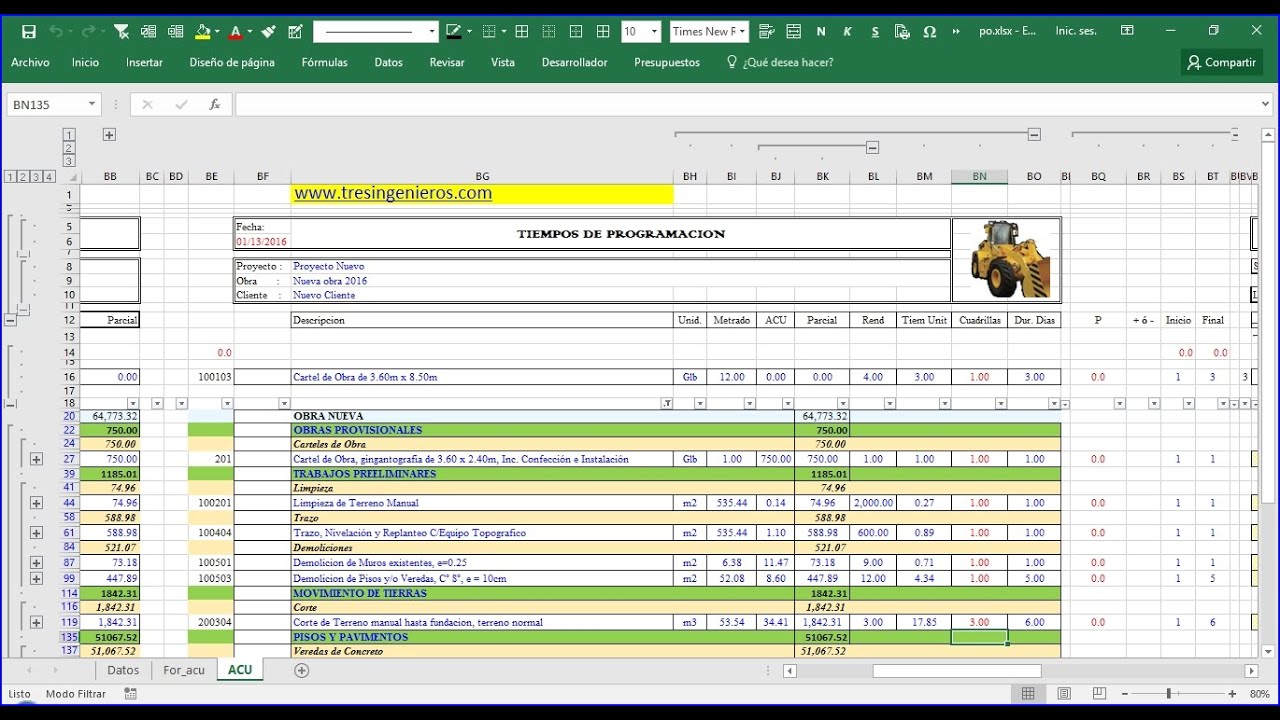This screenshot has height=720, width=1280.
Task: Open the www.tresingenieros.com hyperlink
Action: 393,193
